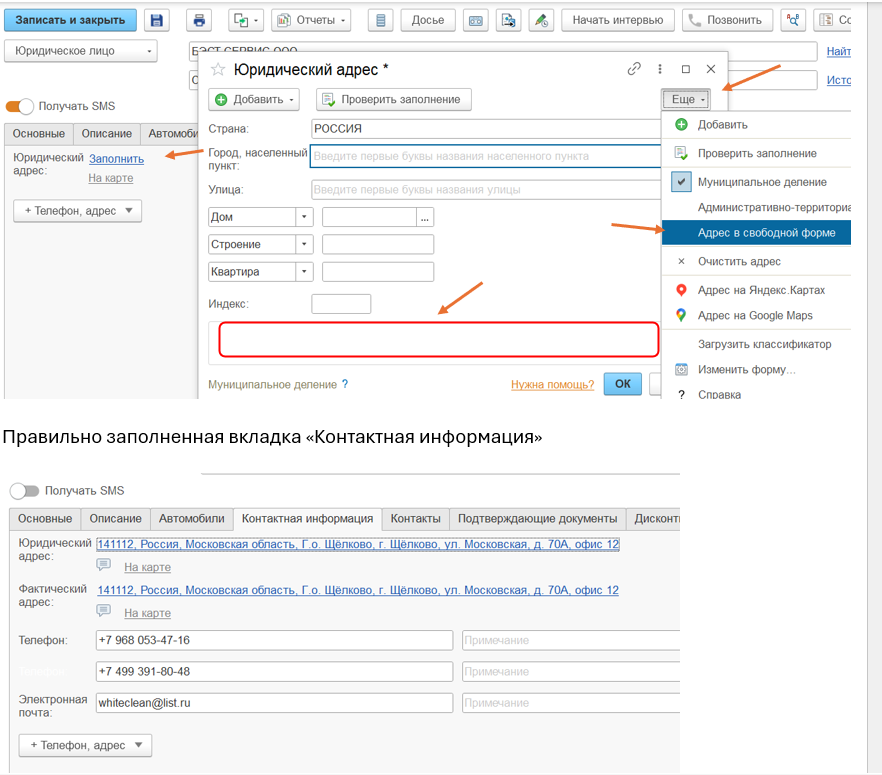Screen dimensions: 882x775
Task: Star the Юридический адрес dialog as favorite
Action: coord(218,69)
